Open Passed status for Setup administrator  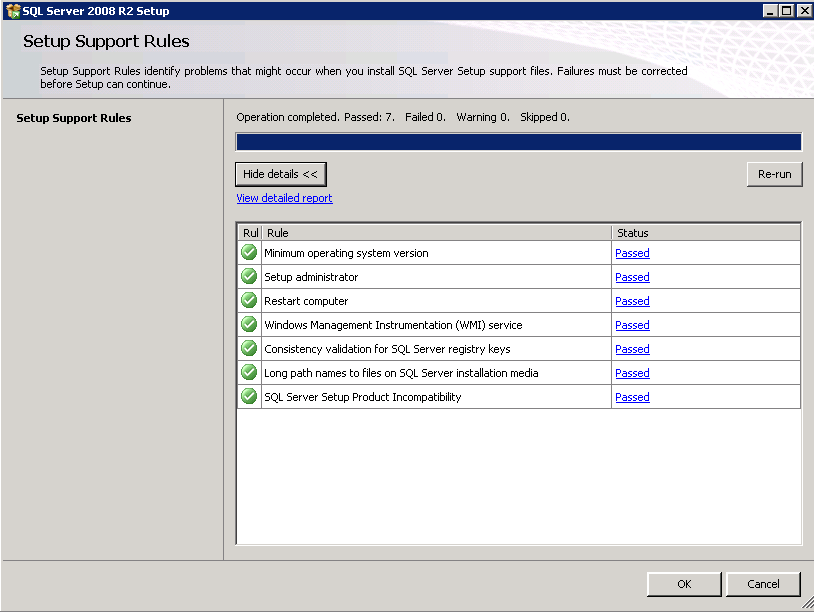(632, 277)
